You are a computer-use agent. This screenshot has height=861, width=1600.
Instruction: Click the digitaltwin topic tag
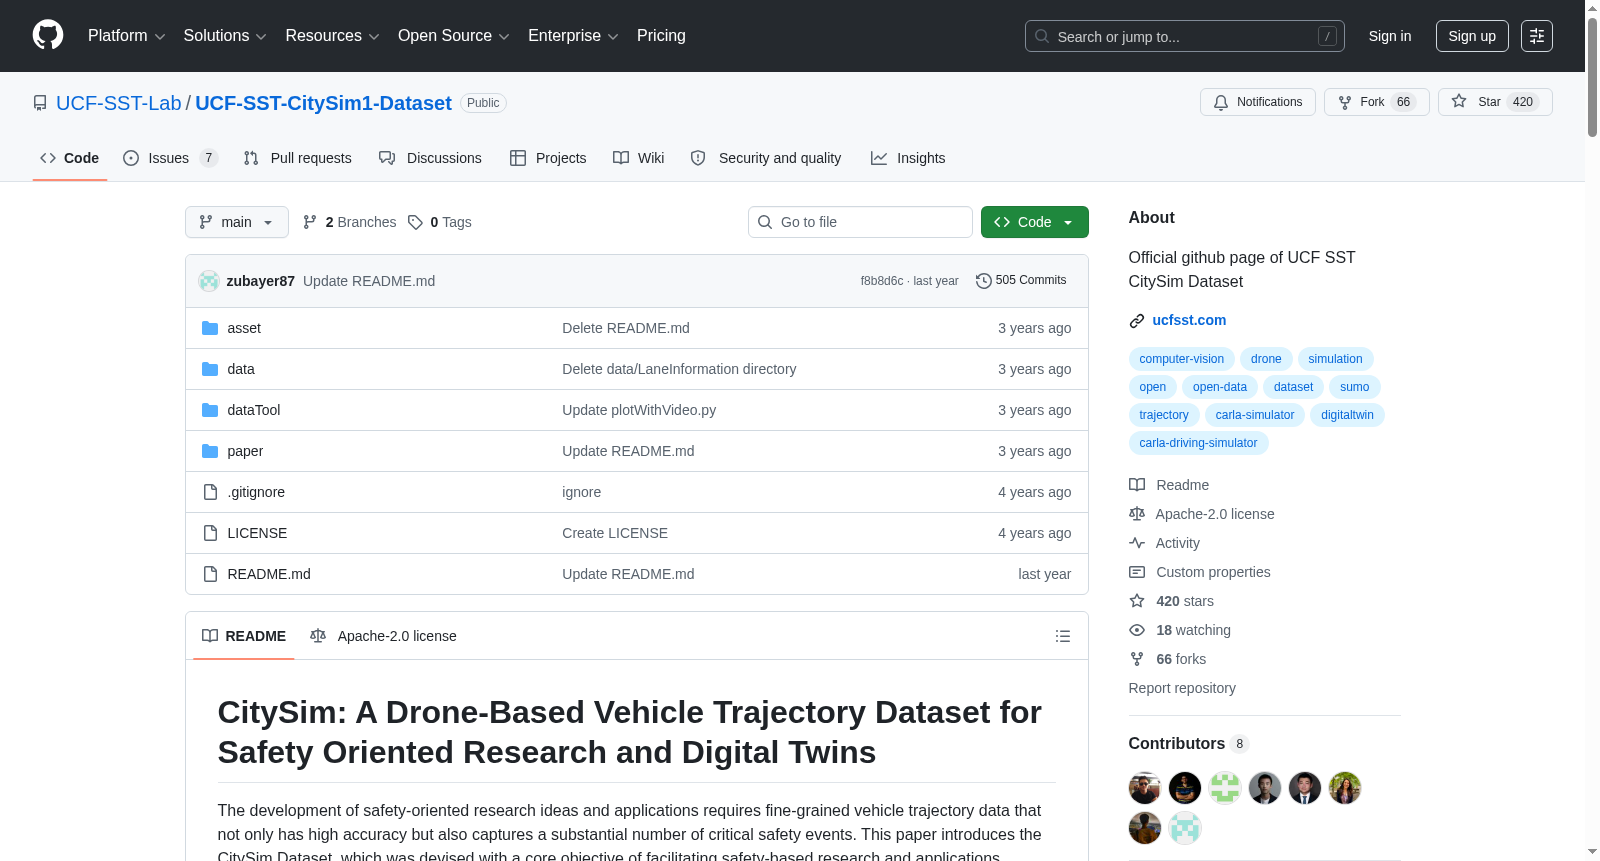[1347, 415]
